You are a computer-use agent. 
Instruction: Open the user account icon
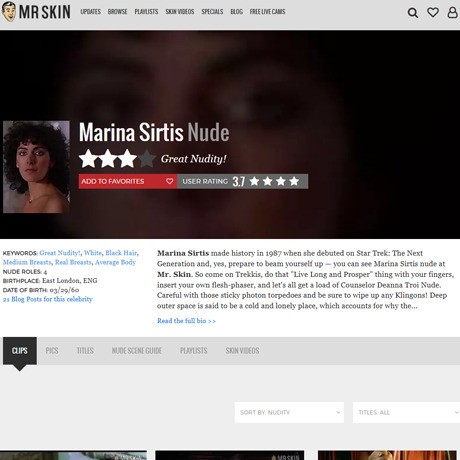tap(452, 12)
